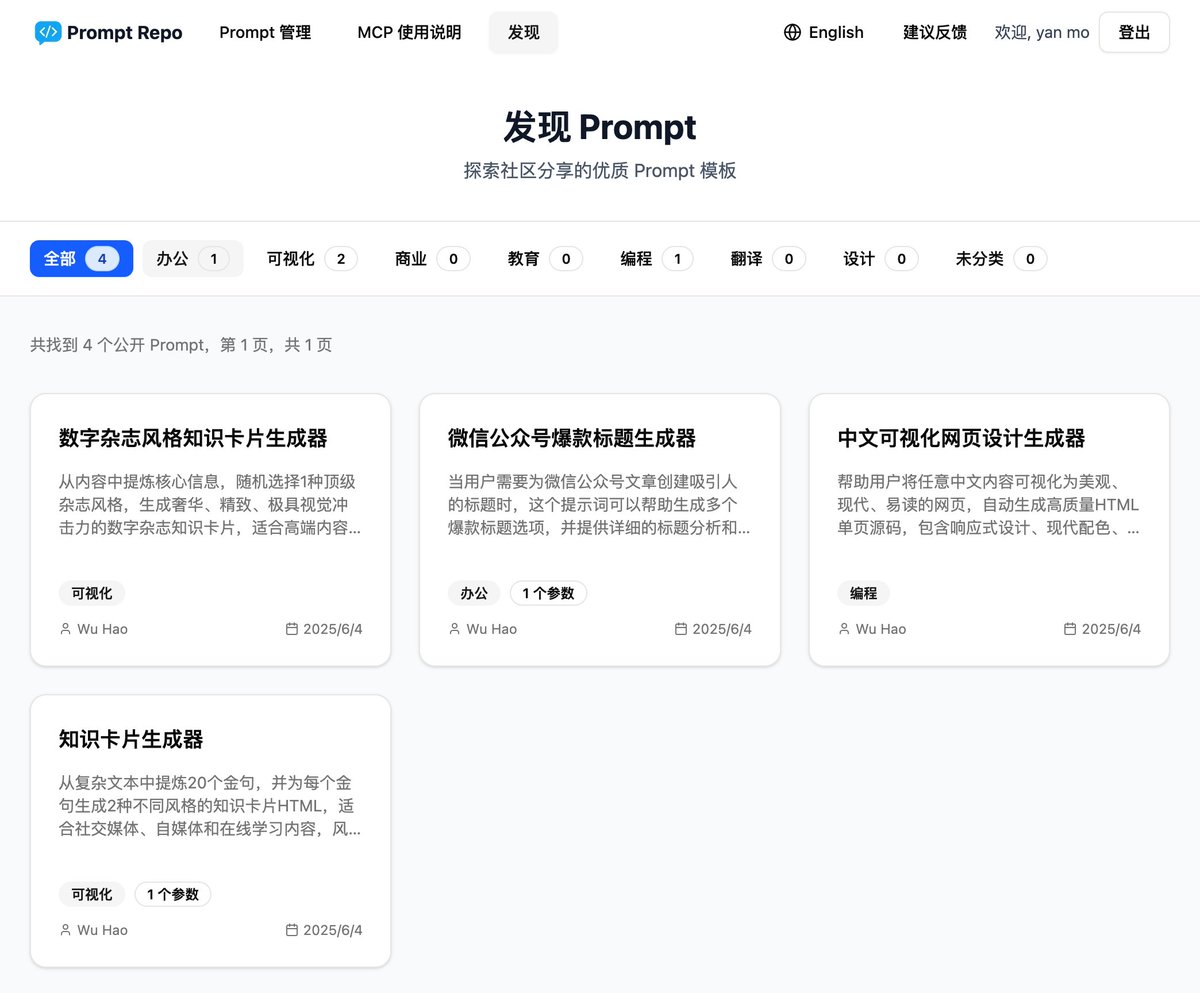
Task: Click the calendar icon on 中文可视化网页设计生成器 card
Action: tap(1072, 628)
